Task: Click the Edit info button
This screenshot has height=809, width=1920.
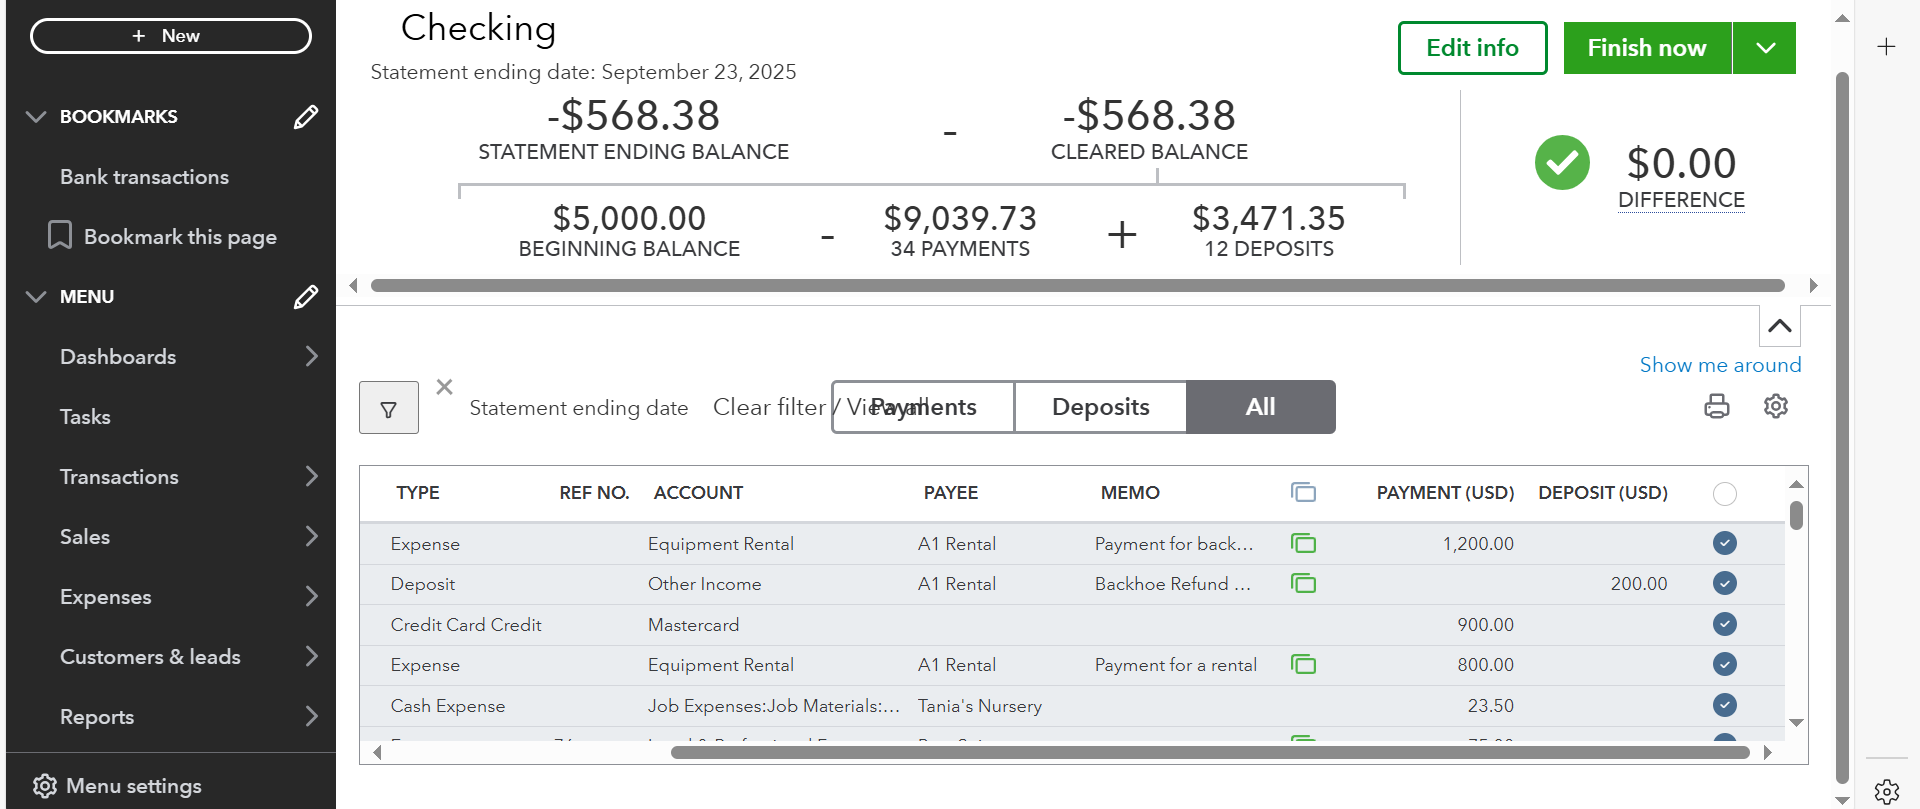Action: [x=1472, y=48]
